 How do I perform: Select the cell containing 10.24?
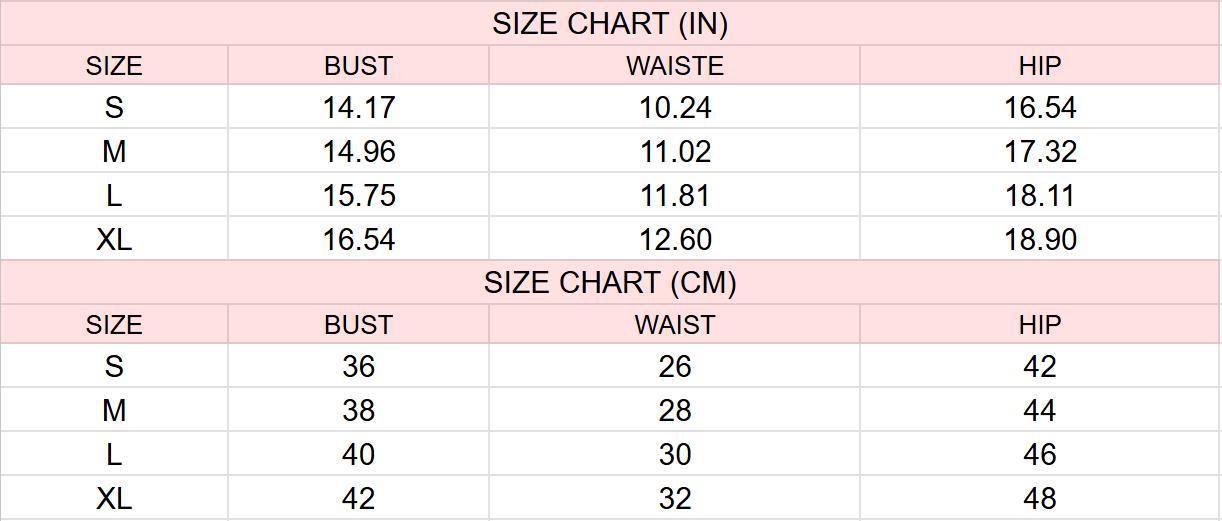675,107
